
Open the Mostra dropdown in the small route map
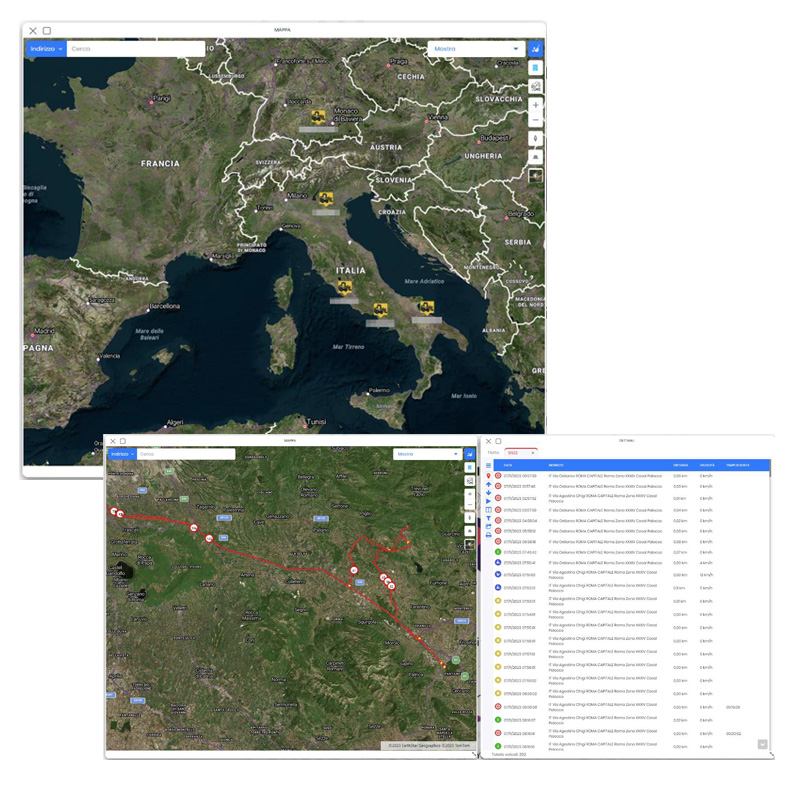pyautogui.click(x=425, y=454)
